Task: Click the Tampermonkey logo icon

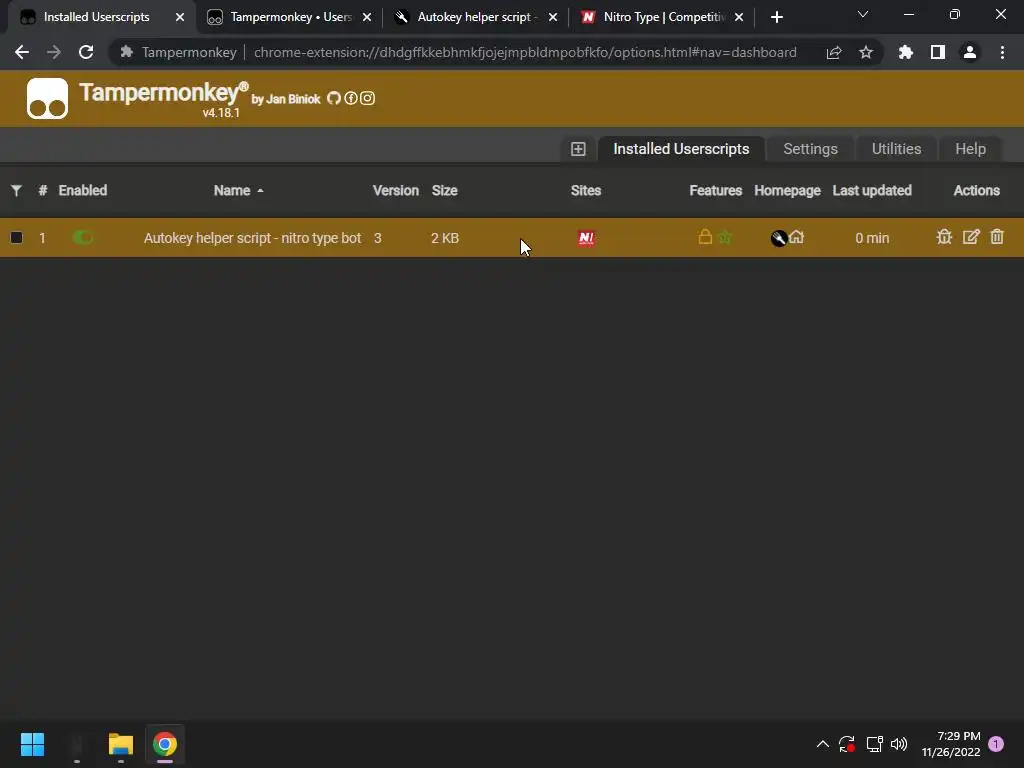Action: click(x=47, y=99)
